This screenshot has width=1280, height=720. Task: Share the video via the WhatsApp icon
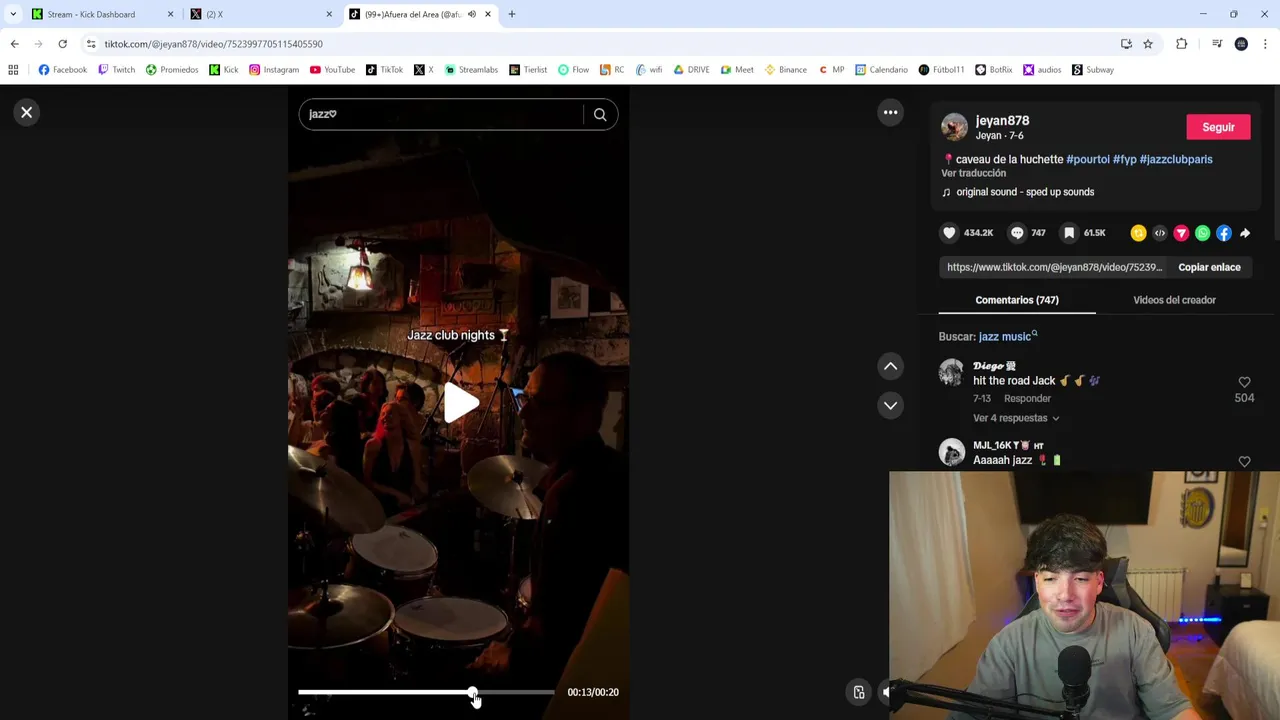pos(1202,233)
